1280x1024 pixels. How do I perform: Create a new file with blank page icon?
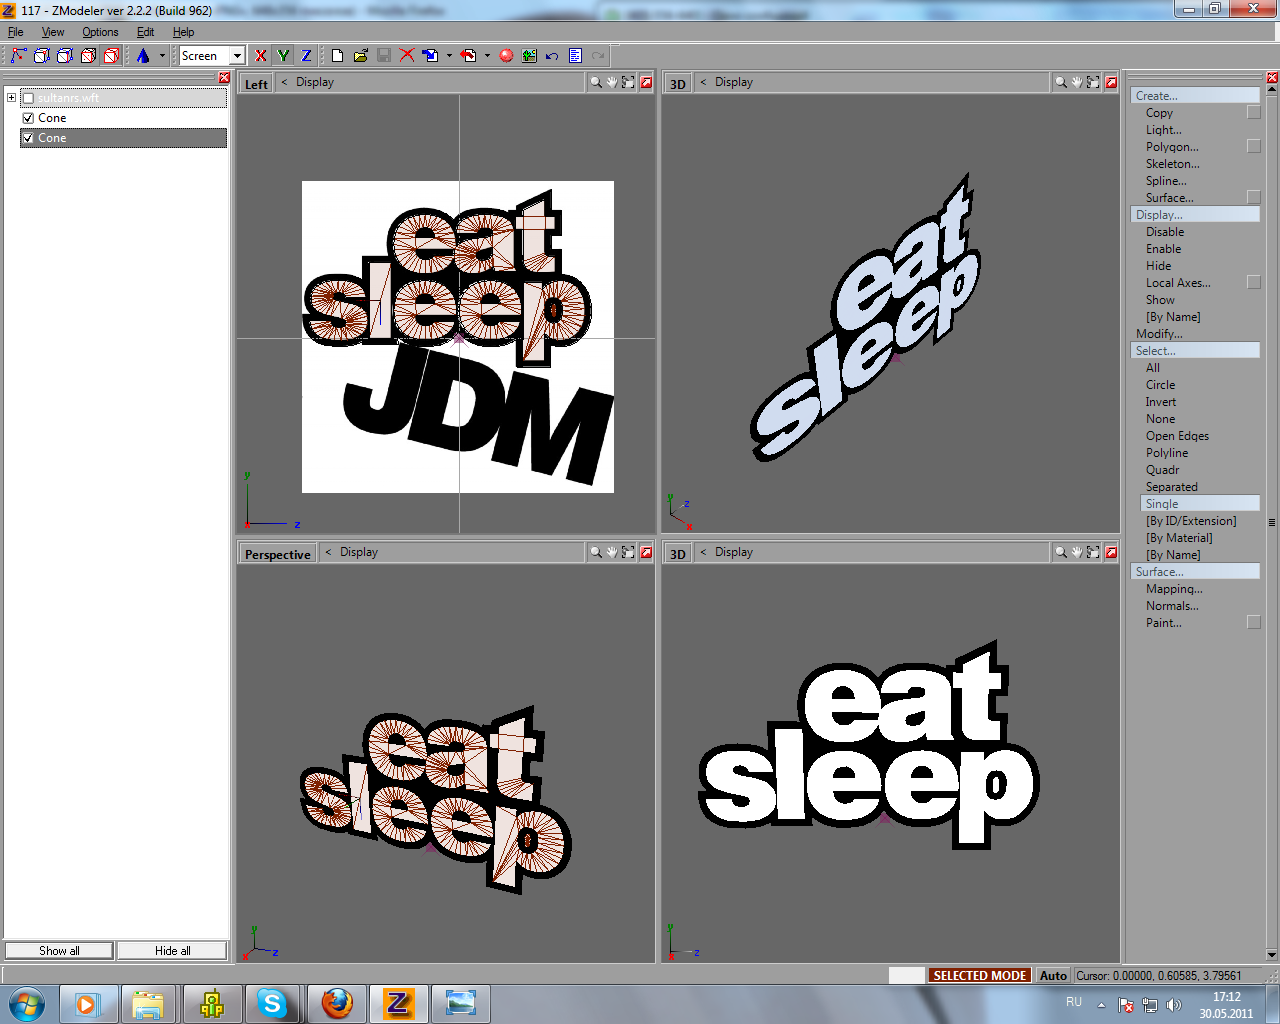coord(338,56)
